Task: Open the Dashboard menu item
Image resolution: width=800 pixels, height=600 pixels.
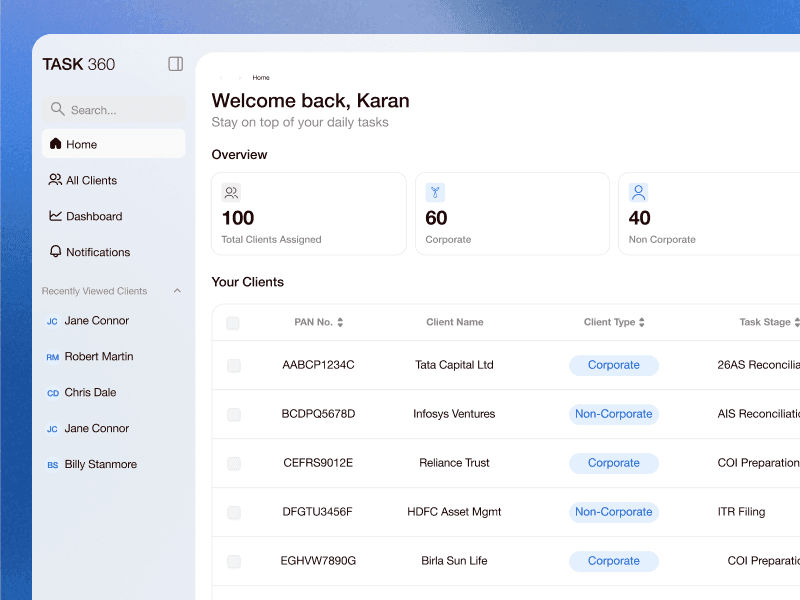Action: (113, 216)
